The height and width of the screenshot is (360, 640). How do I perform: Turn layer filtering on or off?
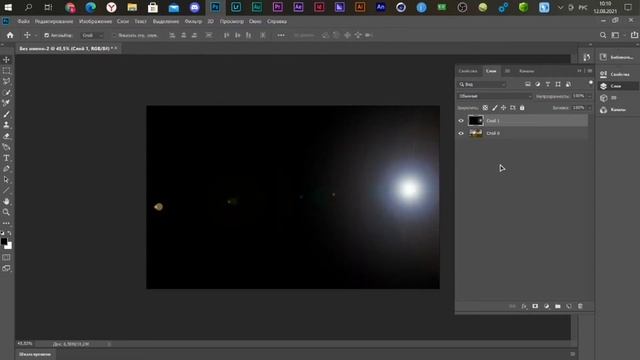tap(591, 83)
